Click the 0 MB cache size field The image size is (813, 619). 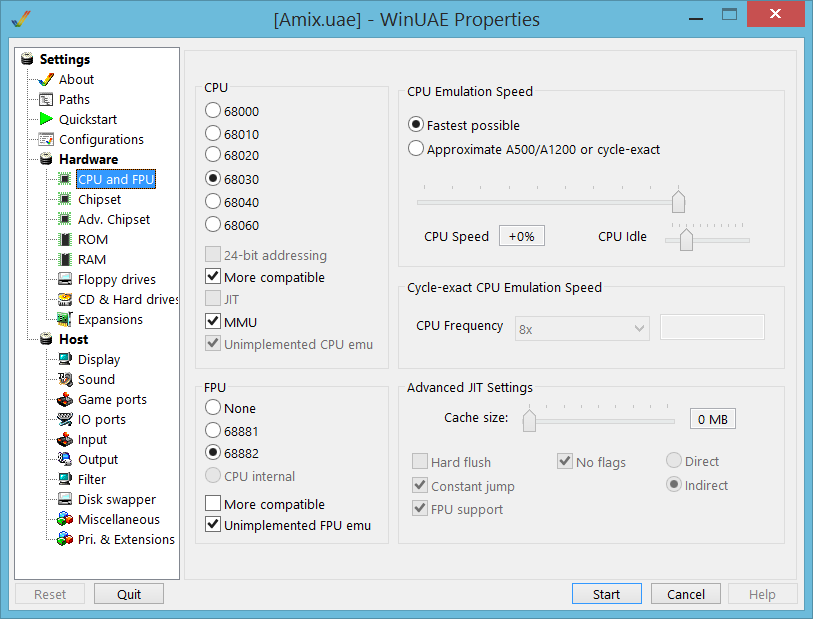pyautogui.click(x=712, y=419)
